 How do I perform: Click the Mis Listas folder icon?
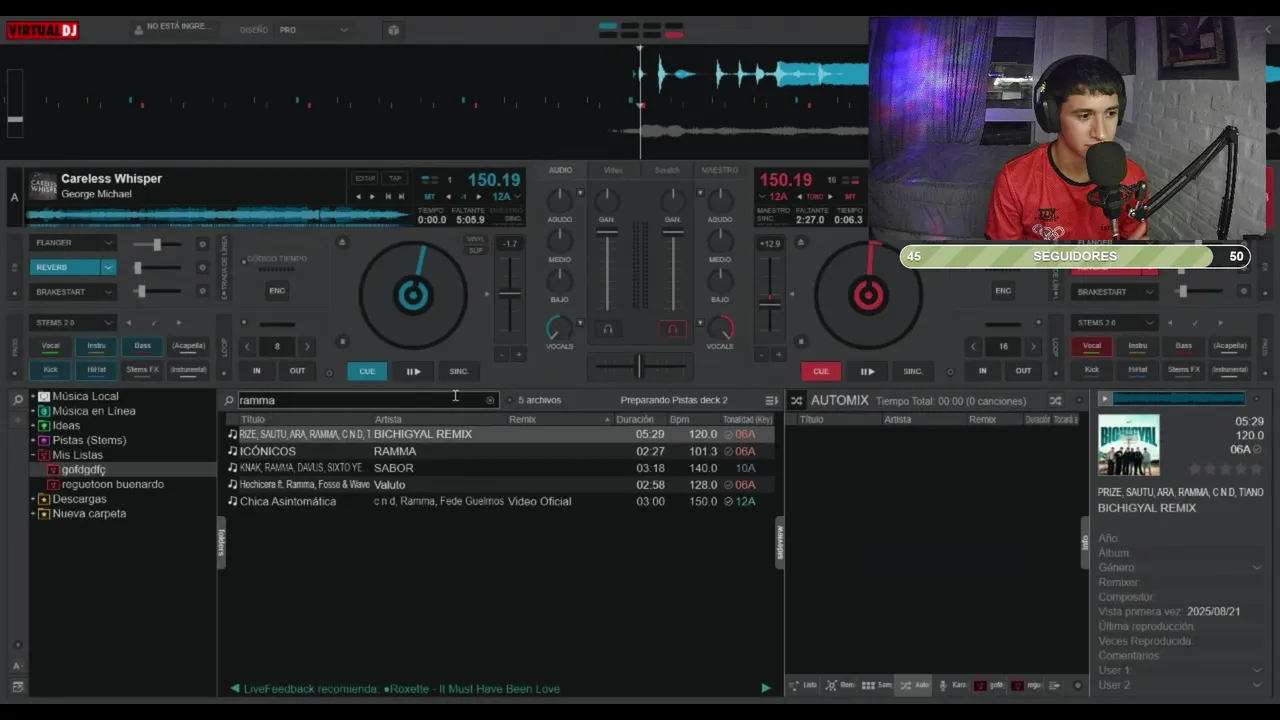[44, 455]
